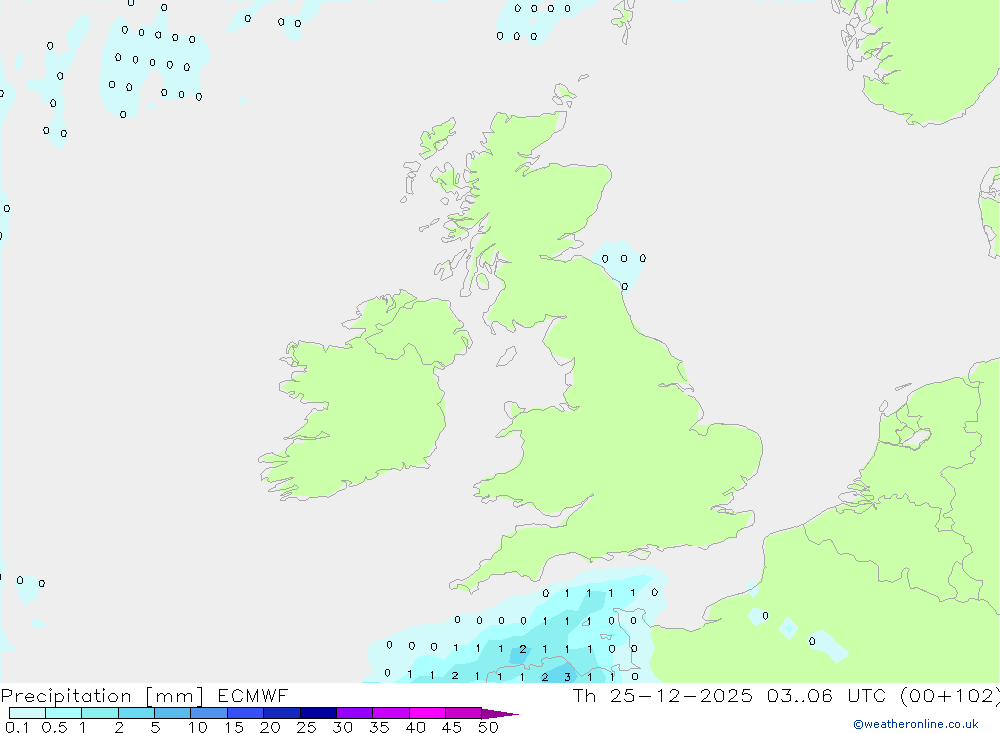The width and height of the screenshot is (1000, 733).
Task: Click the 0.1–0.5 mm lightest cyan legend swatch
Action: pos(27,713)
